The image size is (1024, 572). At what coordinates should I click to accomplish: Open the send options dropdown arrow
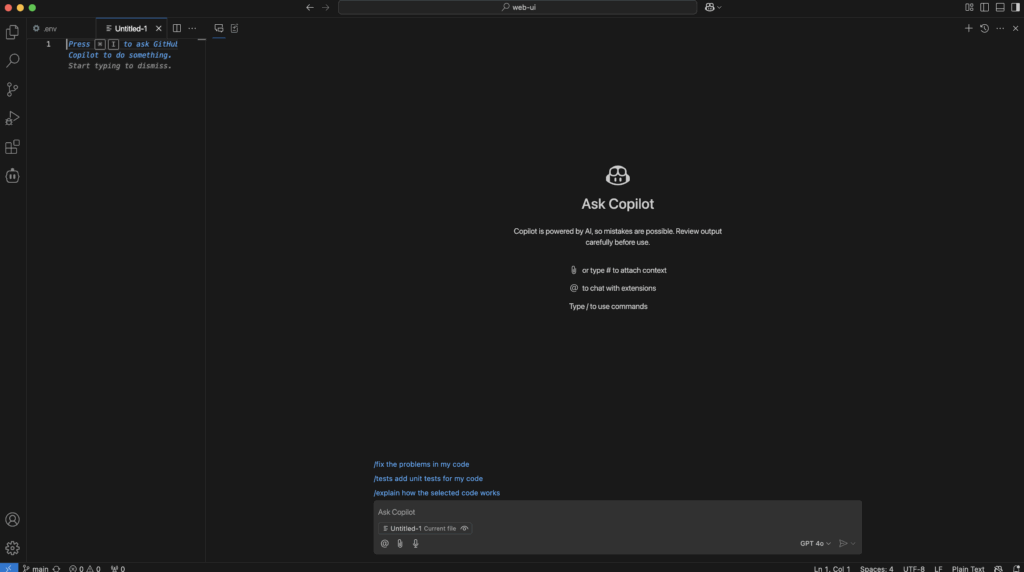853,543
